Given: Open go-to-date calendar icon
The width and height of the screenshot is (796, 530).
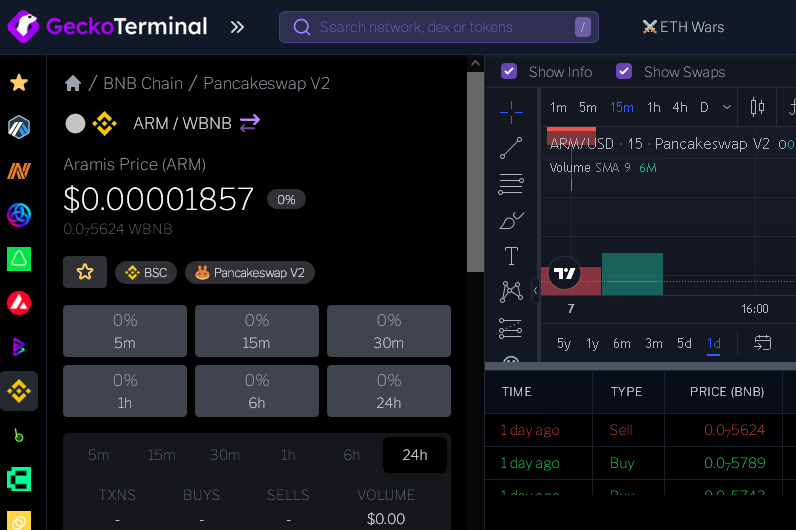Looking at the screenshot, I should click(x=762, y=343).
